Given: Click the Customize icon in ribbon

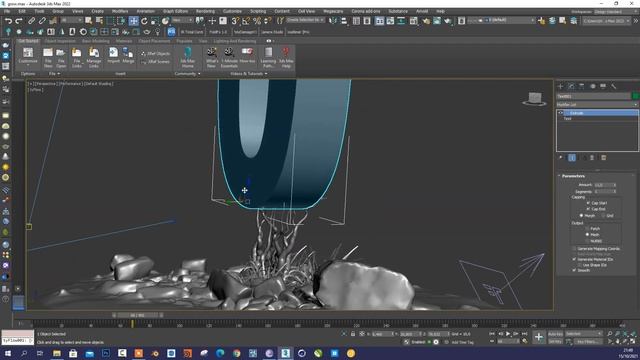Looking at the screenshot, I should pos(28,57).
